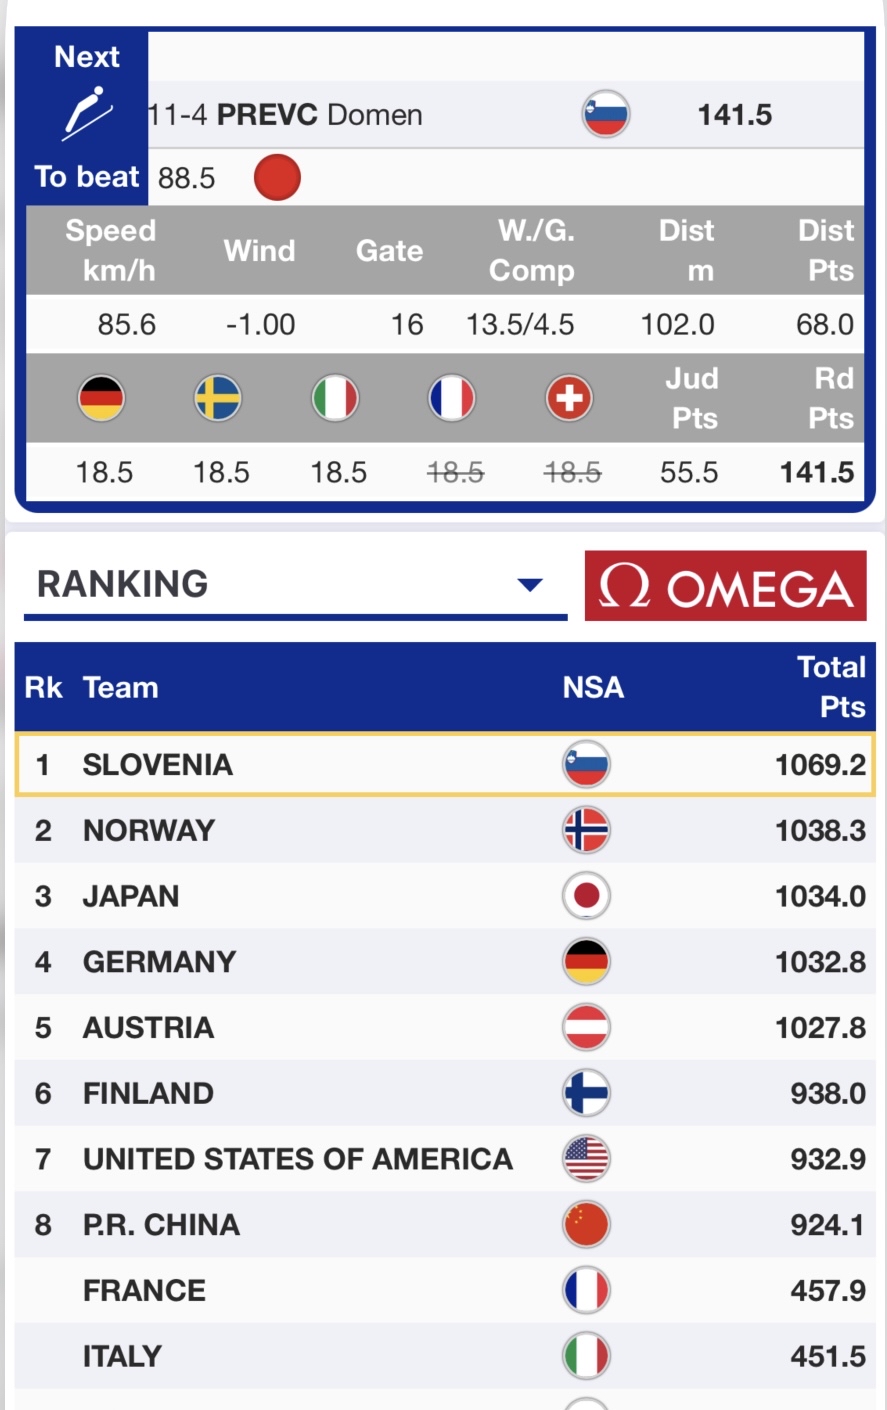Click the Germany team name
Viewport: 887px width, 1410px height.
[x=159, y=962]
